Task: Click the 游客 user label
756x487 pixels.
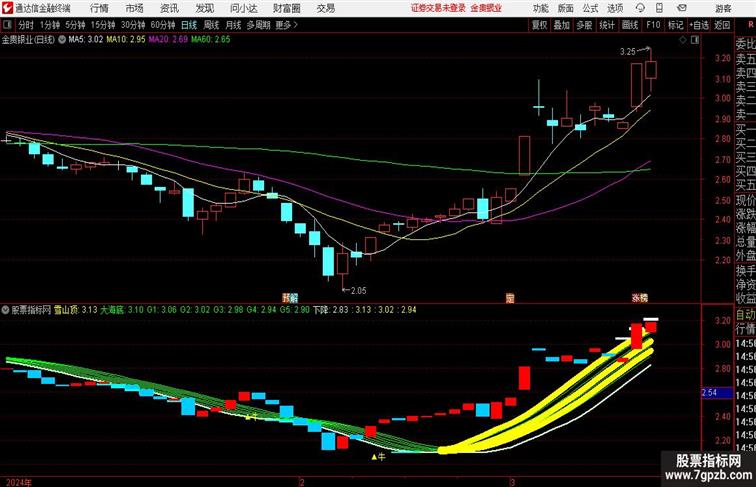Action: pos(723,8)
